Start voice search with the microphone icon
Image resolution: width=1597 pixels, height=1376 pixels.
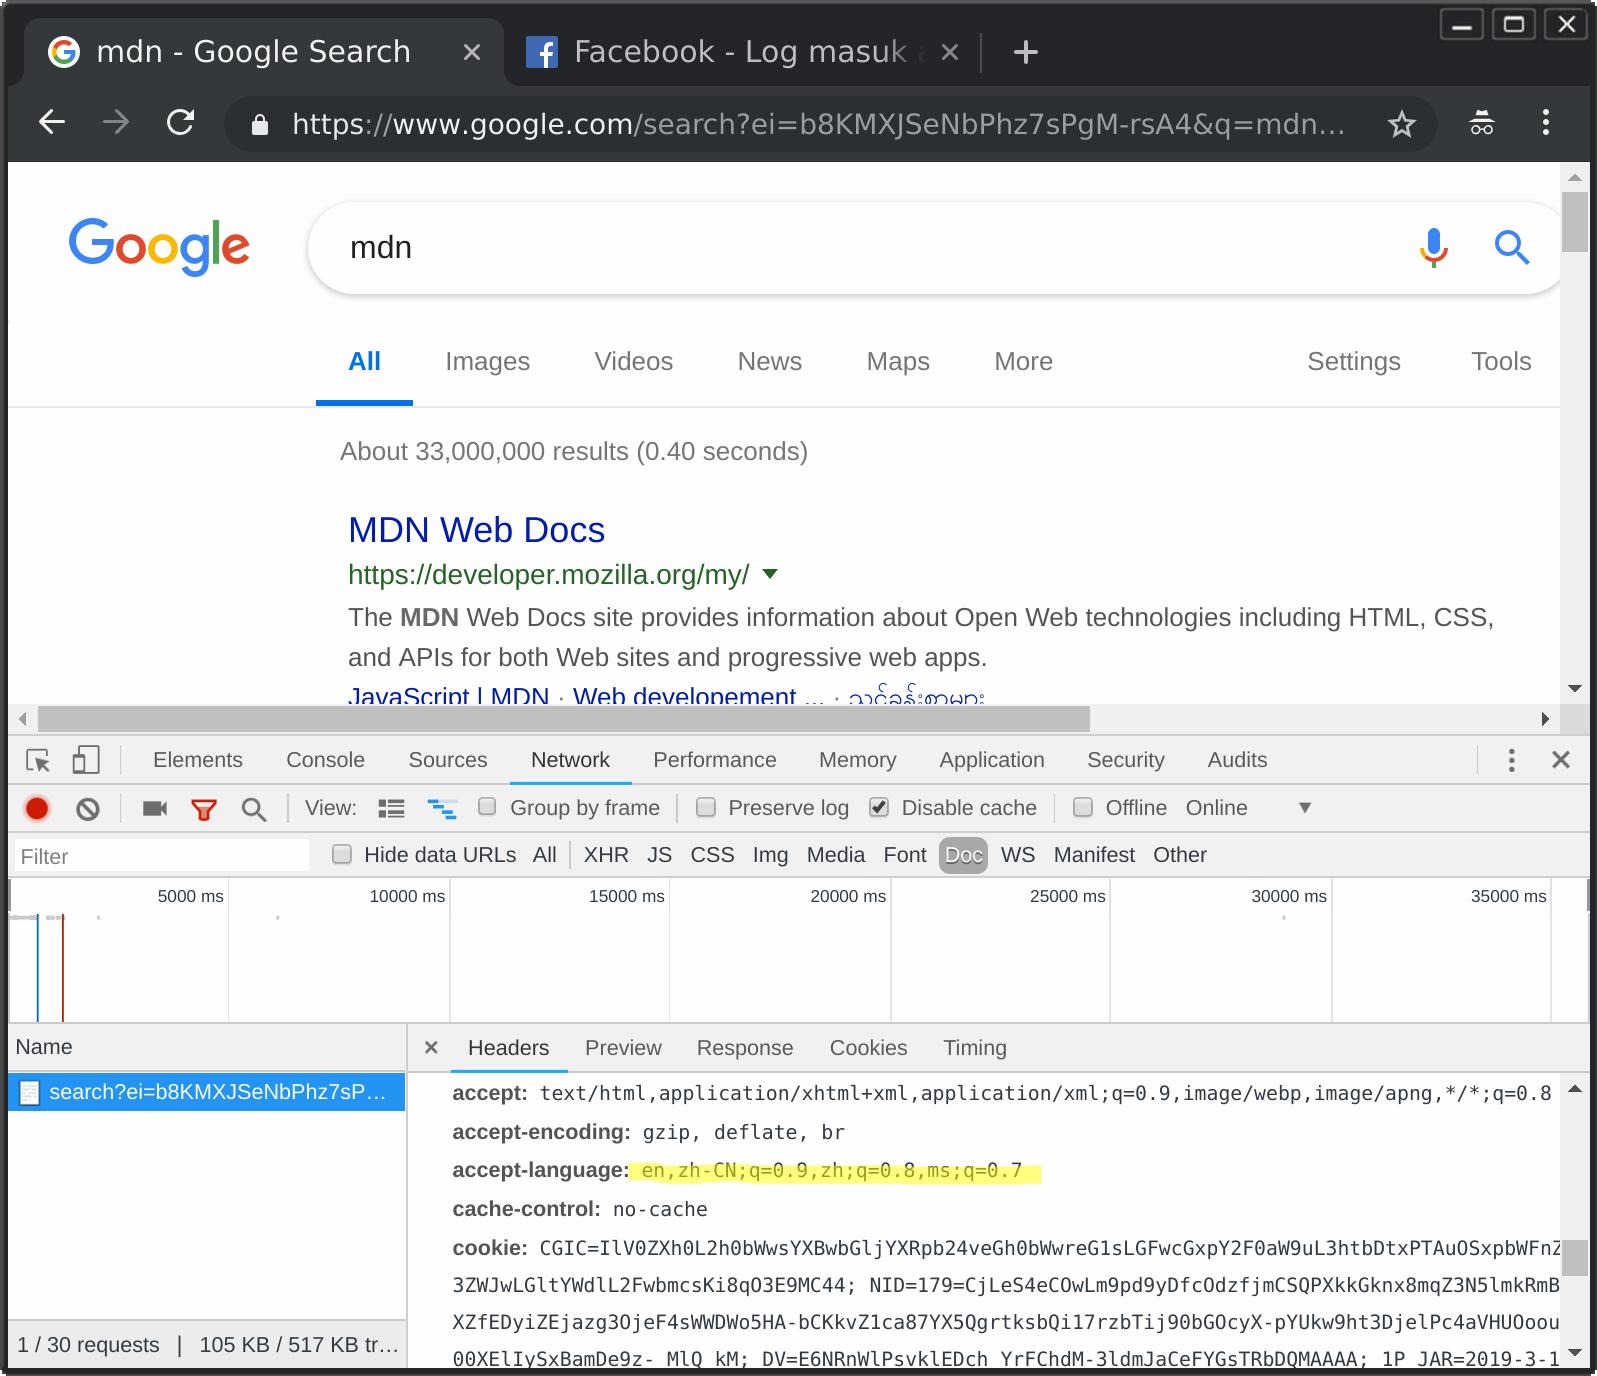tap(1434, 247)
